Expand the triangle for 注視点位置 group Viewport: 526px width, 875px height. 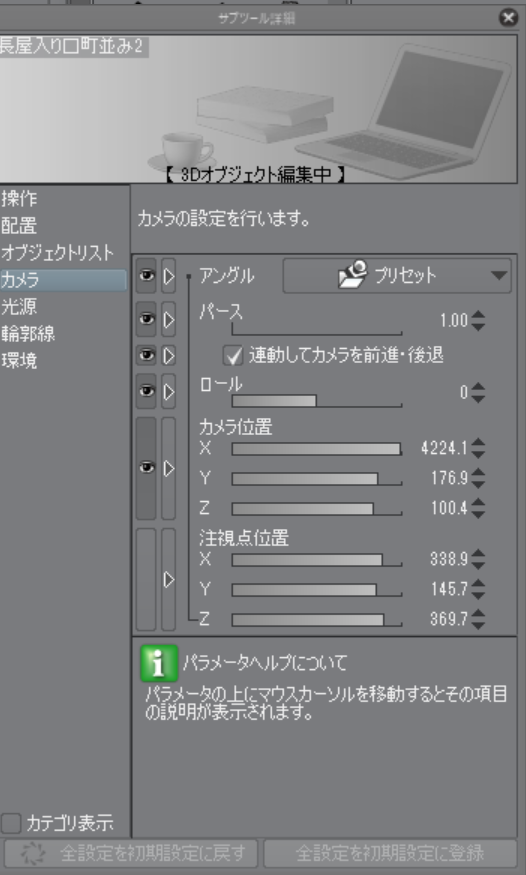point(168,579)
